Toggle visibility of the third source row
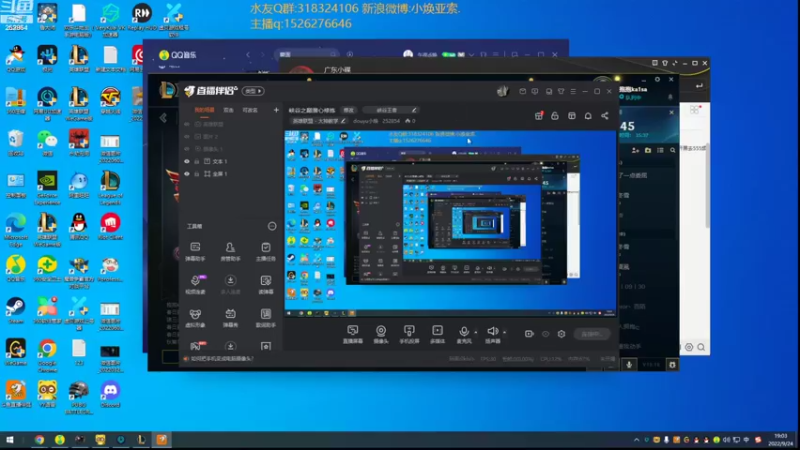 [187, 149]
